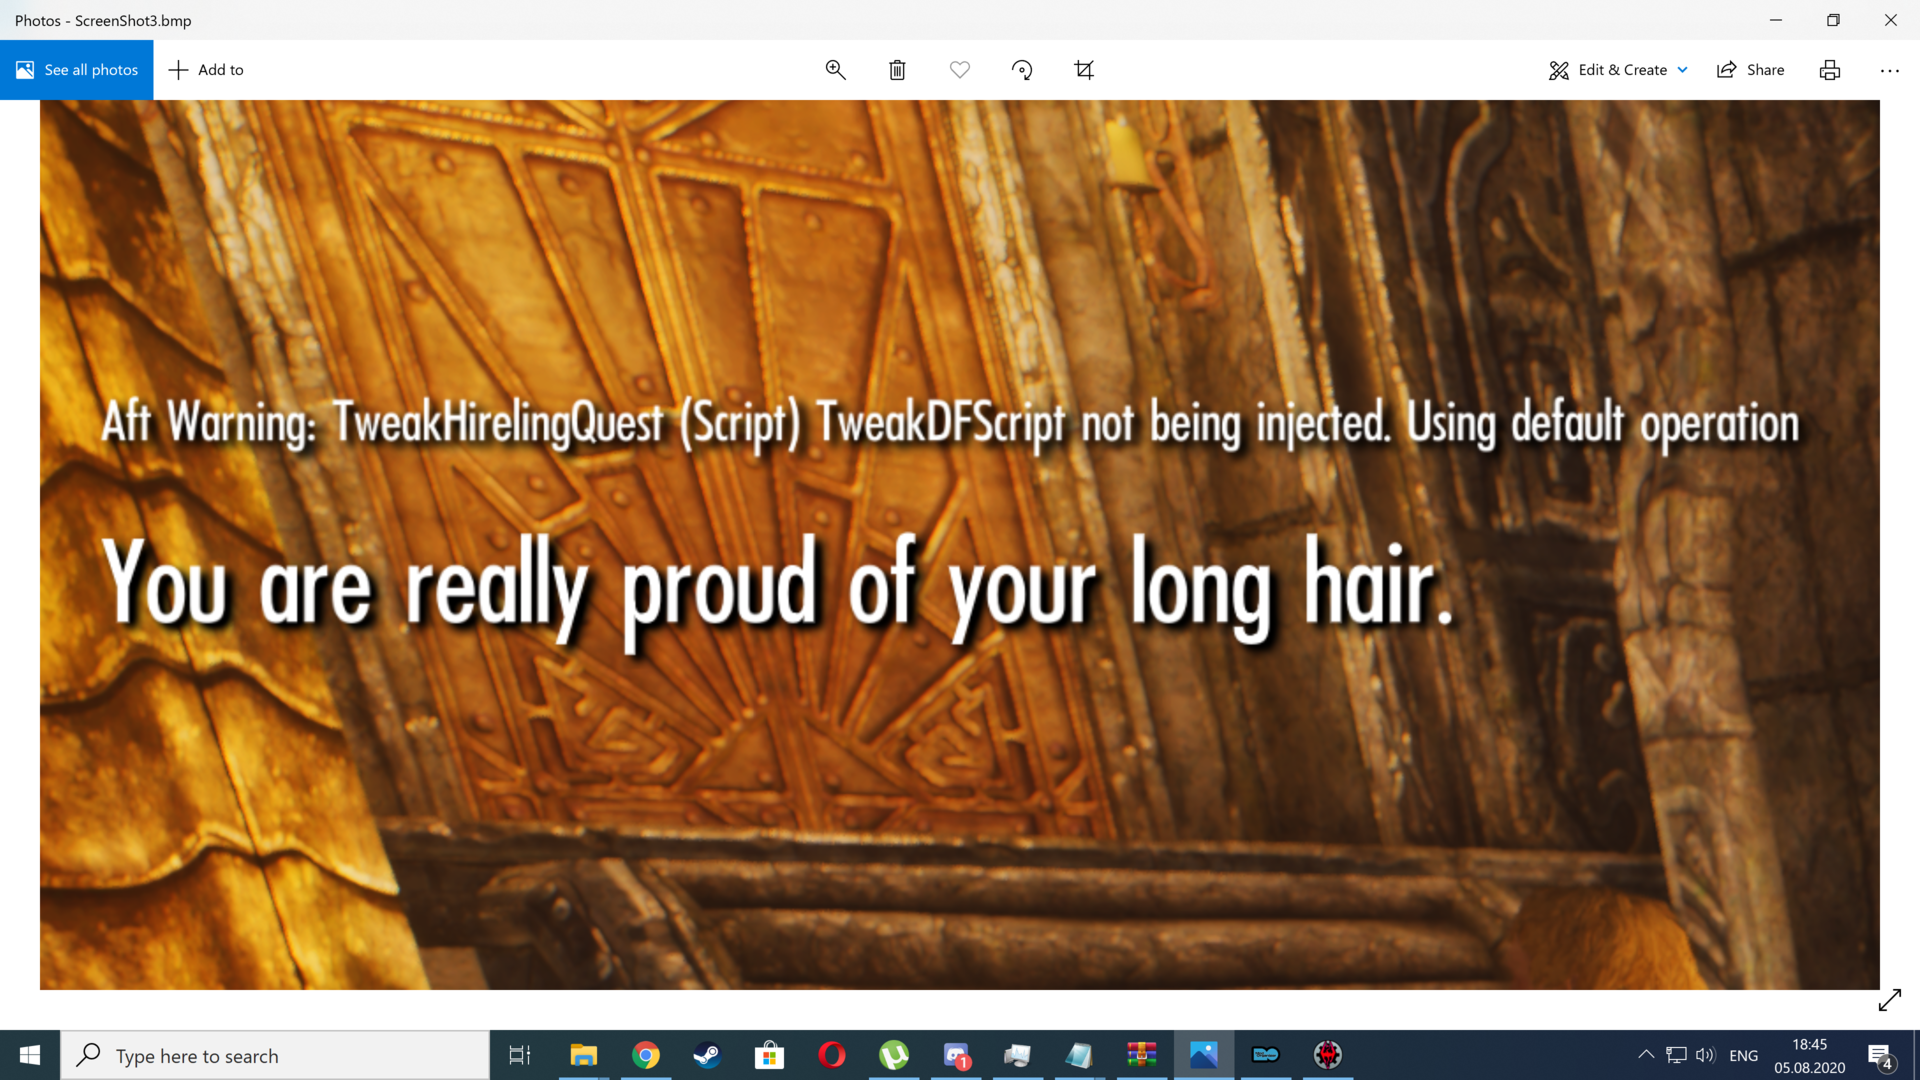The height and width of the screenshot is (1080, 1920).
Task: Open the white folder app in taskbar
Action: (1018, 1055)
